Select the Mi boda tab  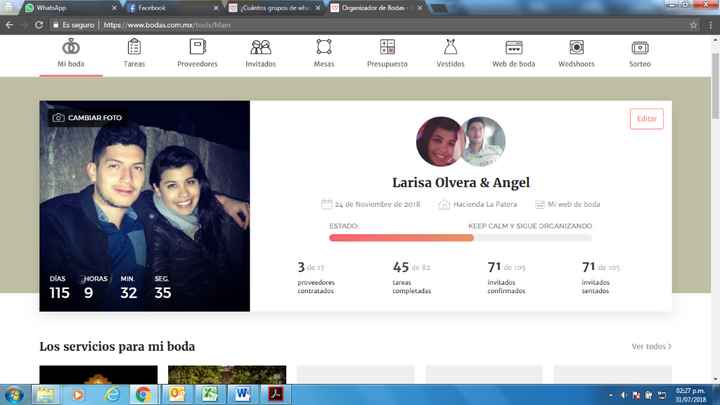pos(71,53)
